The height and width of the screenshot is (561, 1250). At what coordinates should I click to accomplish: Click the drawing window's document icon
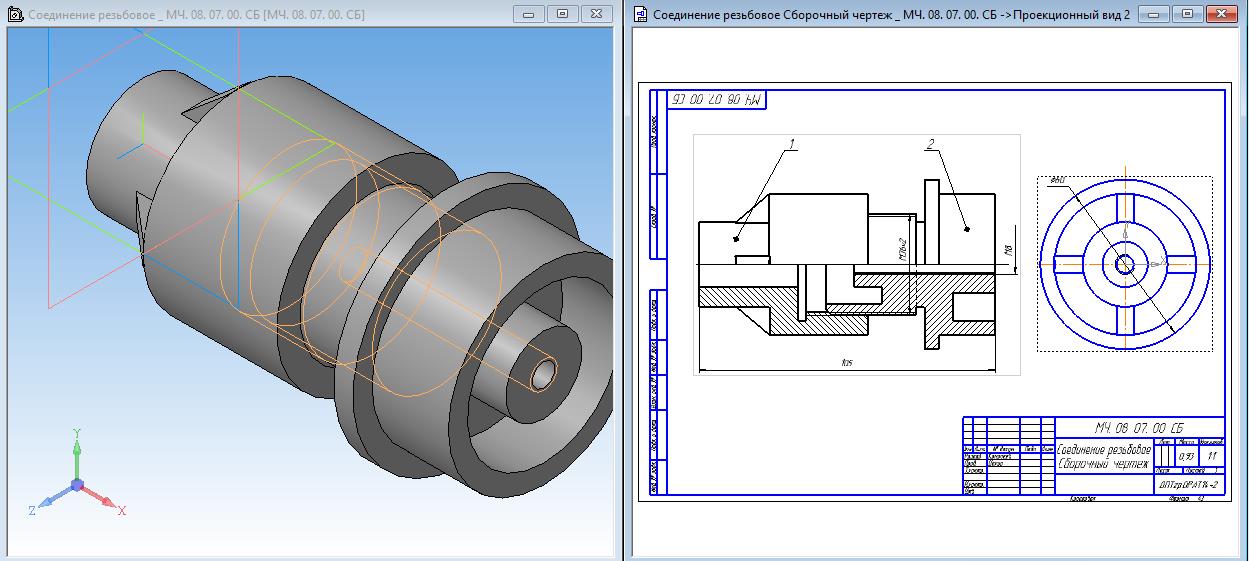tap(638, 15)
